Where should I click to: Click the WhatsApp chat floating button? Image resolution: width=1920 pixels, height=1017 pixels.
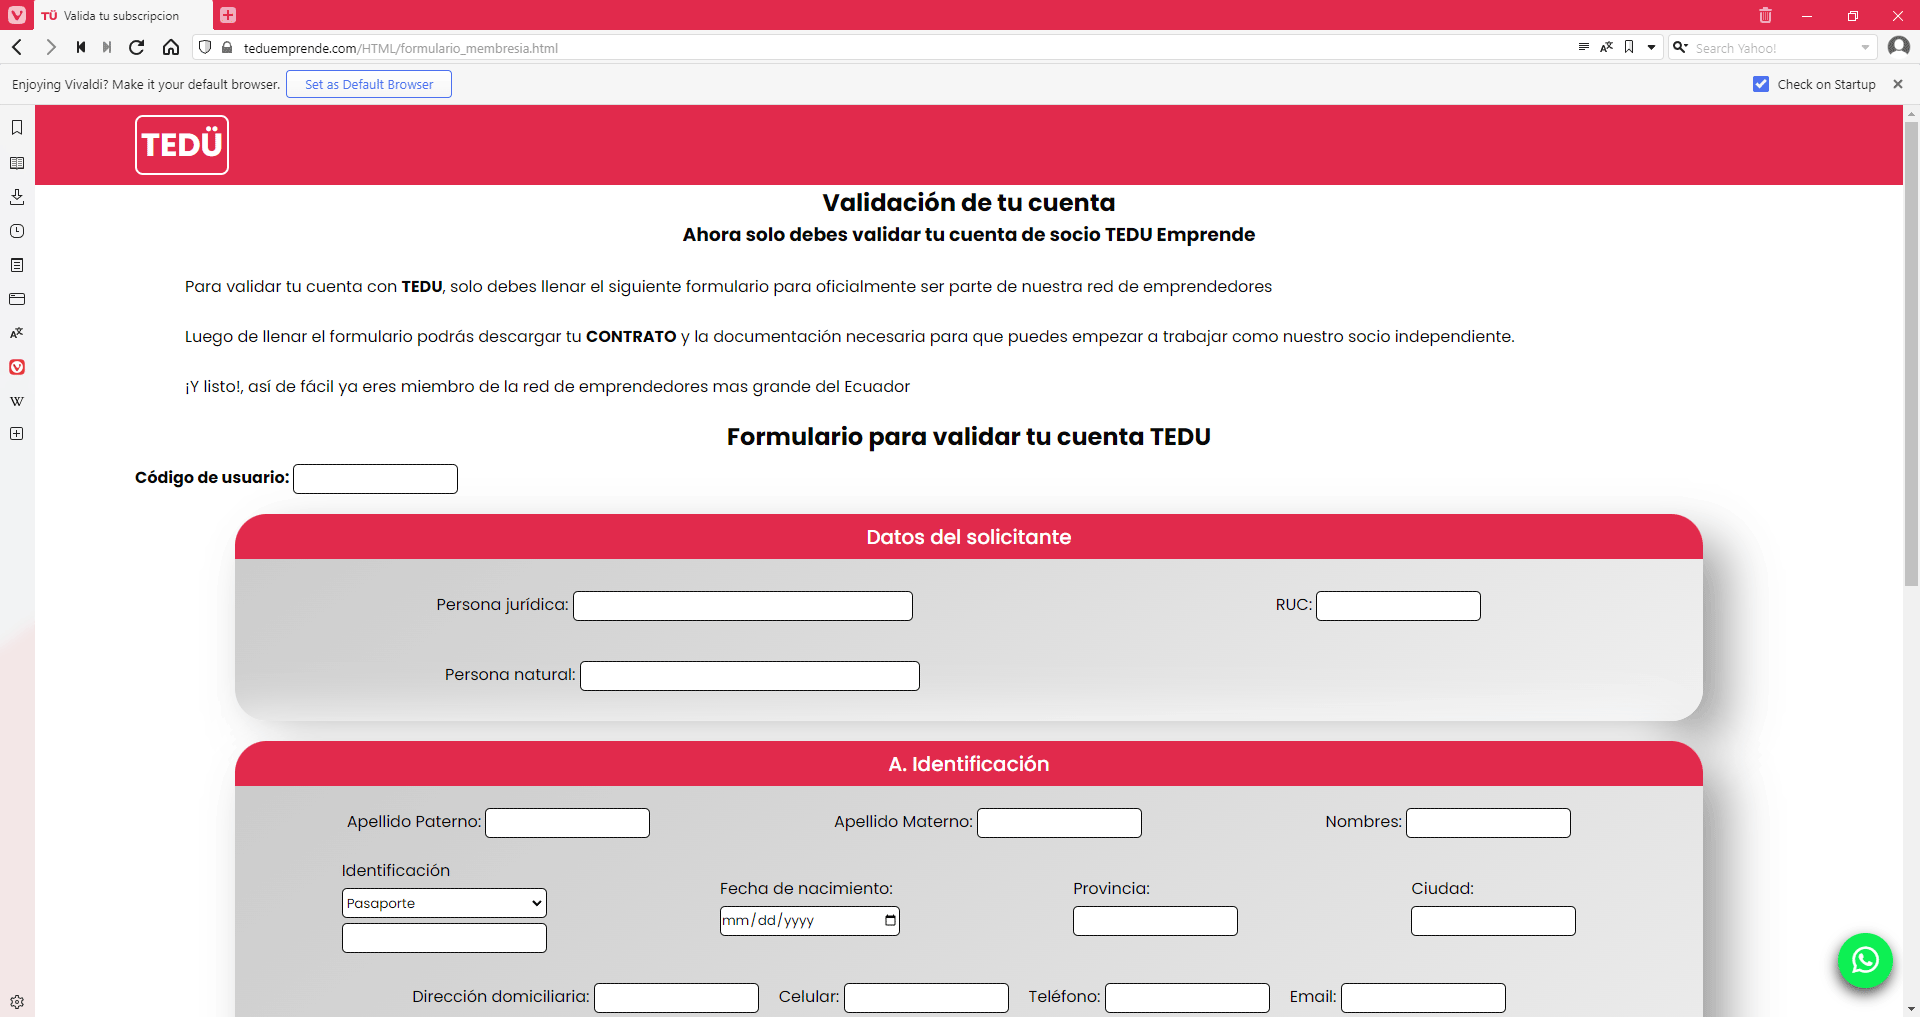(x=1864, y=960)
